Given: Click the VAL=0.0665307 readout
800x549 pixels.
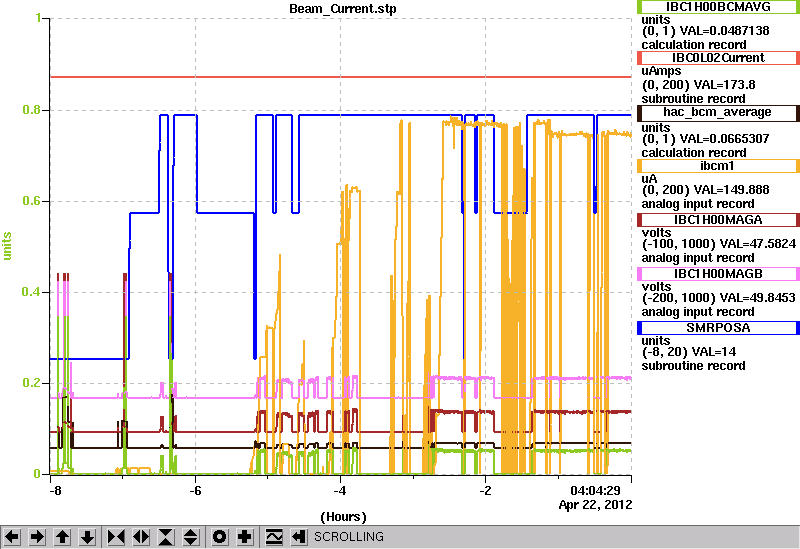Looking at the screenshot, I should pyautogui.click(x=724, y=139).
